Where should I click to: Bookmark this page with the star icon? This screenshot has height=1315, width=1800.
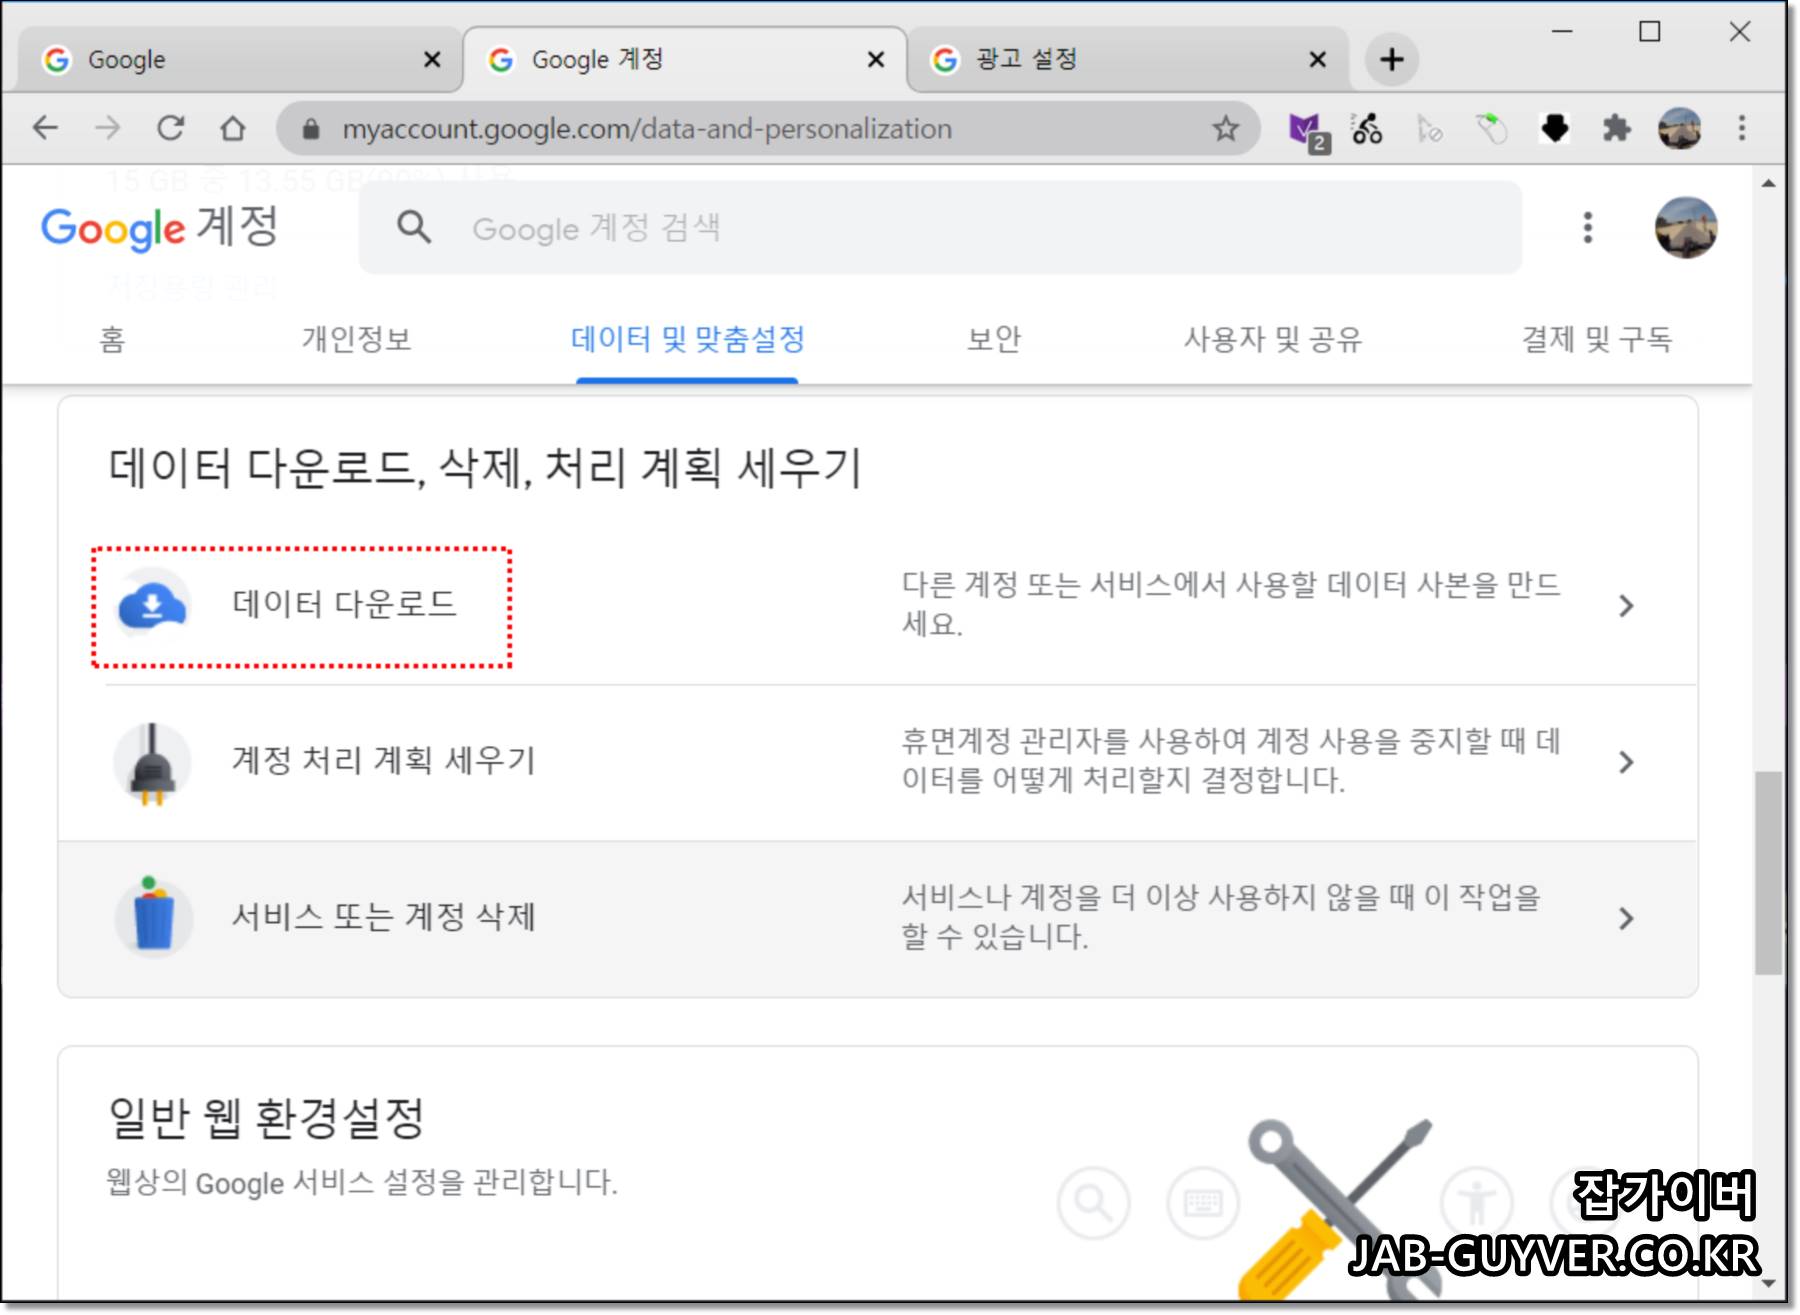coord(1224,128)
